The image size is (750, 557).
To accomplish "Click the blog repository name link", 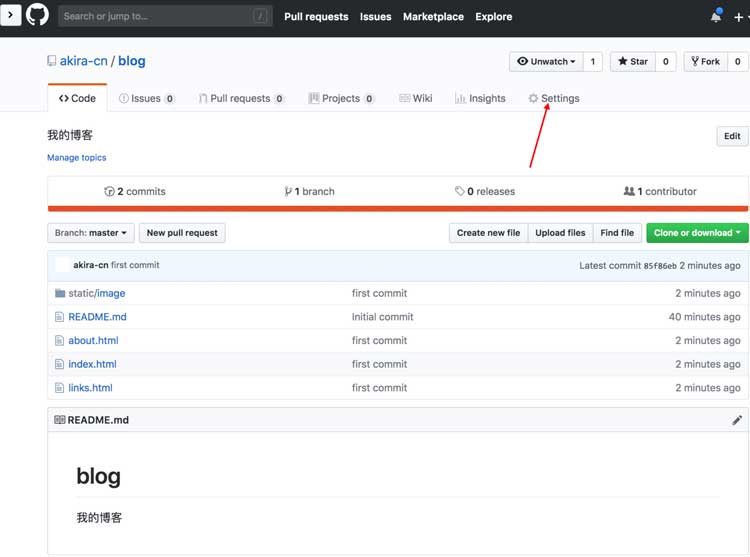I will coord(132,61).
